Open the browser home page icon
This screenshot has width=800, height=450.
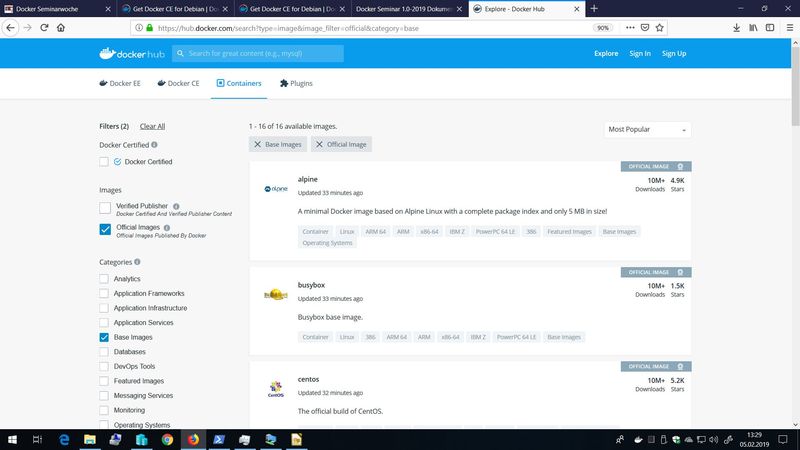61,28
